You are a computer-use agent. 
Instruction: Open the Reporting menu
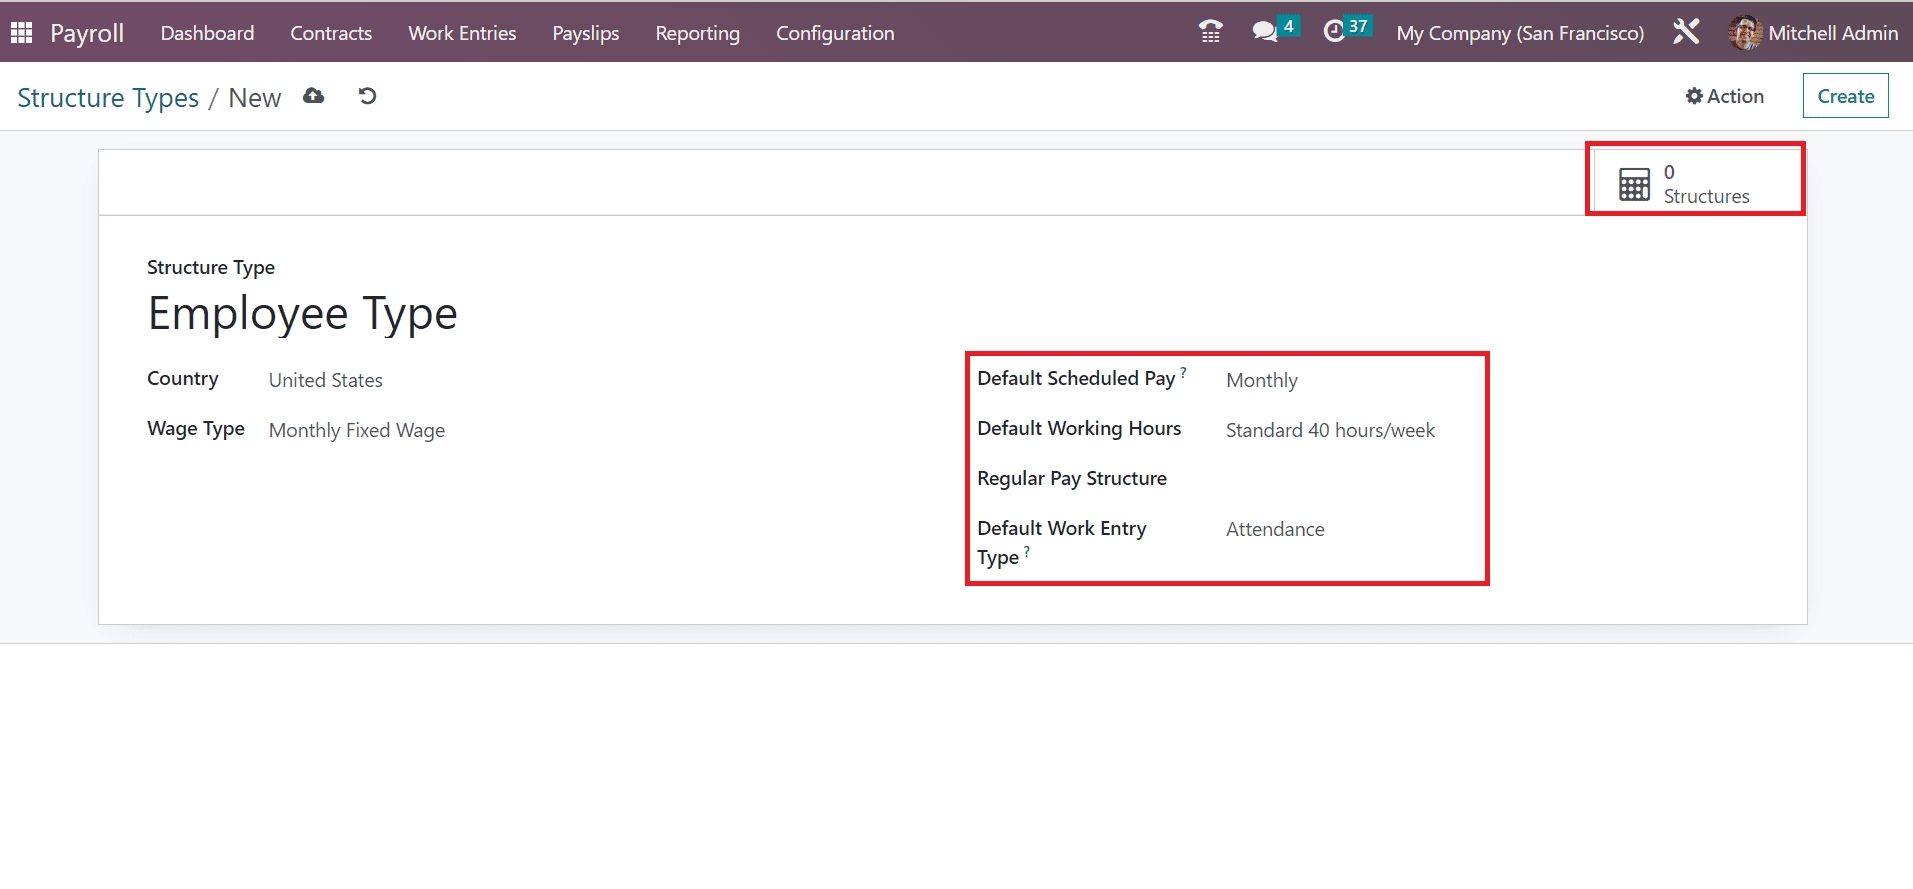pos(697,33)
